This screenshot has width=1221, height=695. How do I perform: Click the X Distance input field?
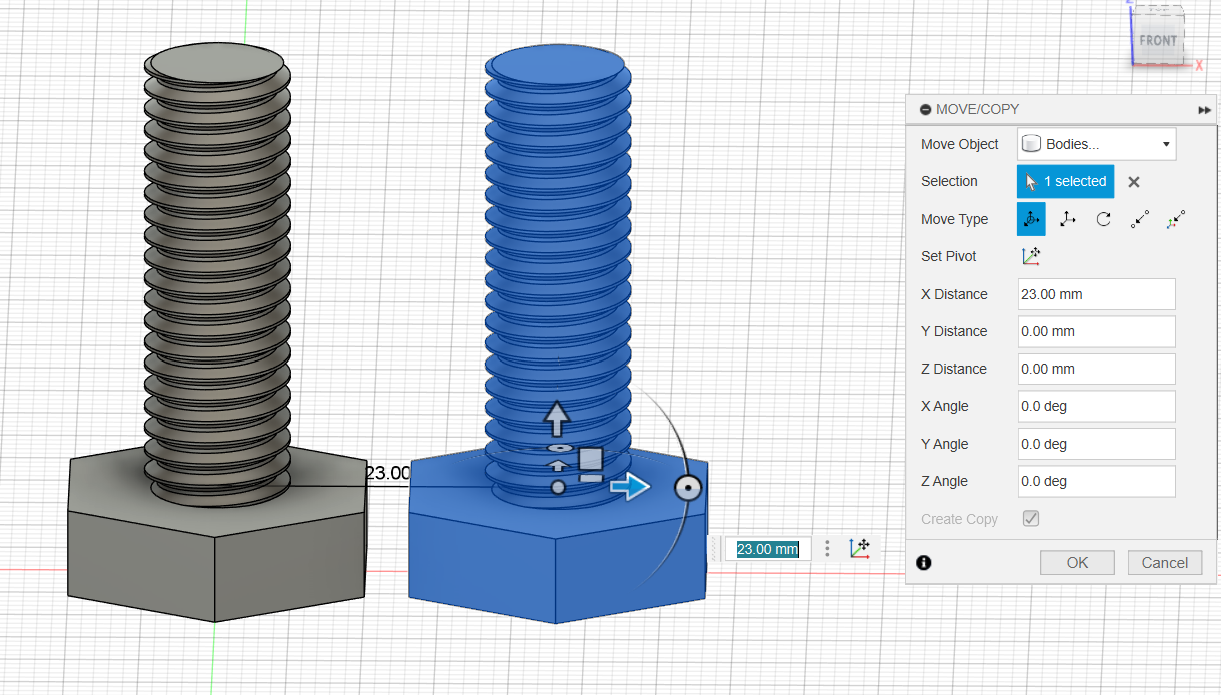[1097, 294]
